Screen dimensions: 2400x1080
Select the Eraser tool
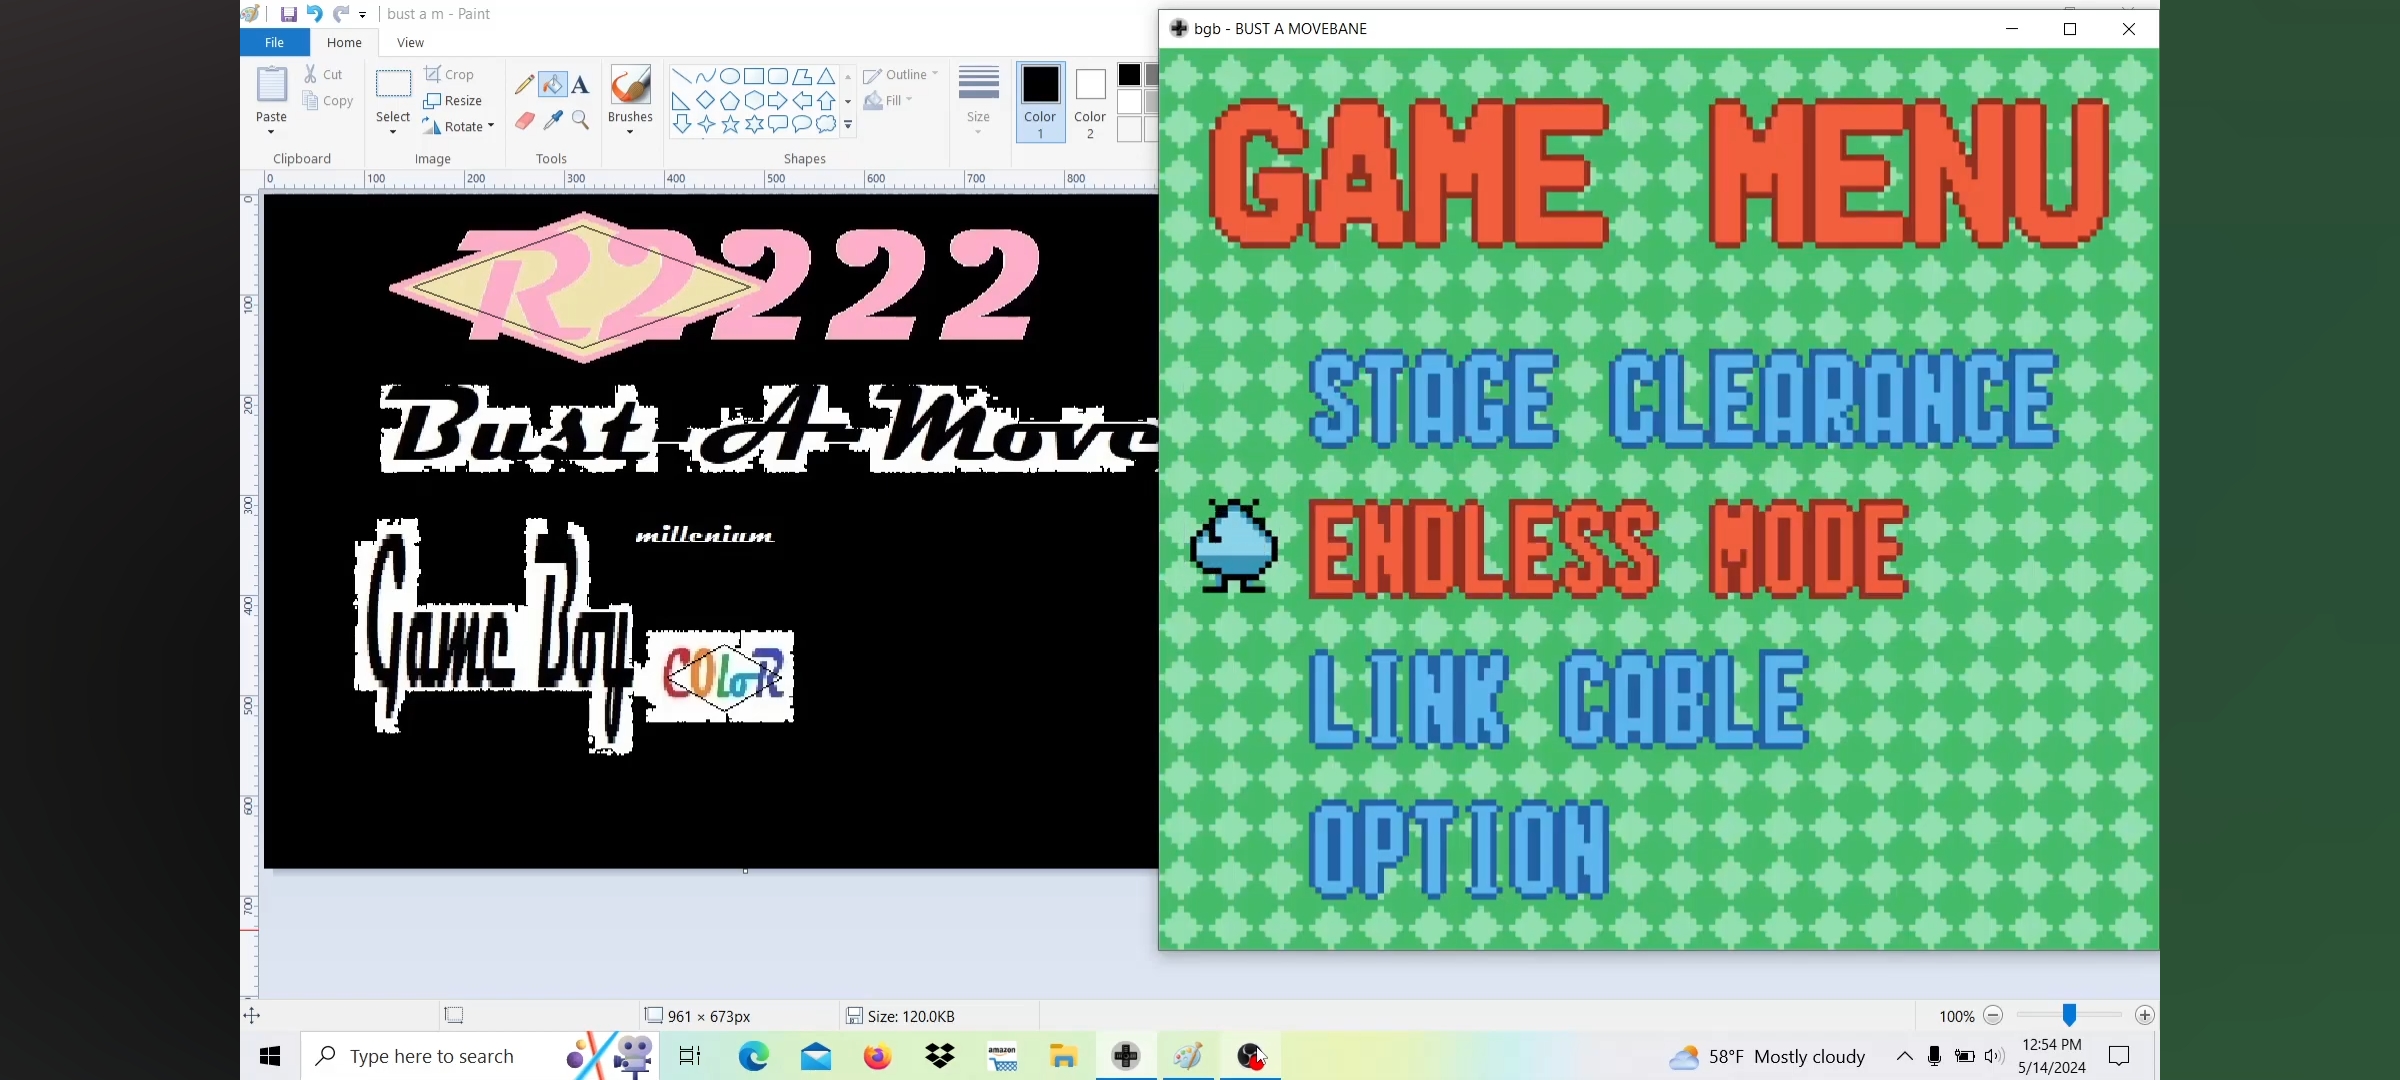(524, 121)
